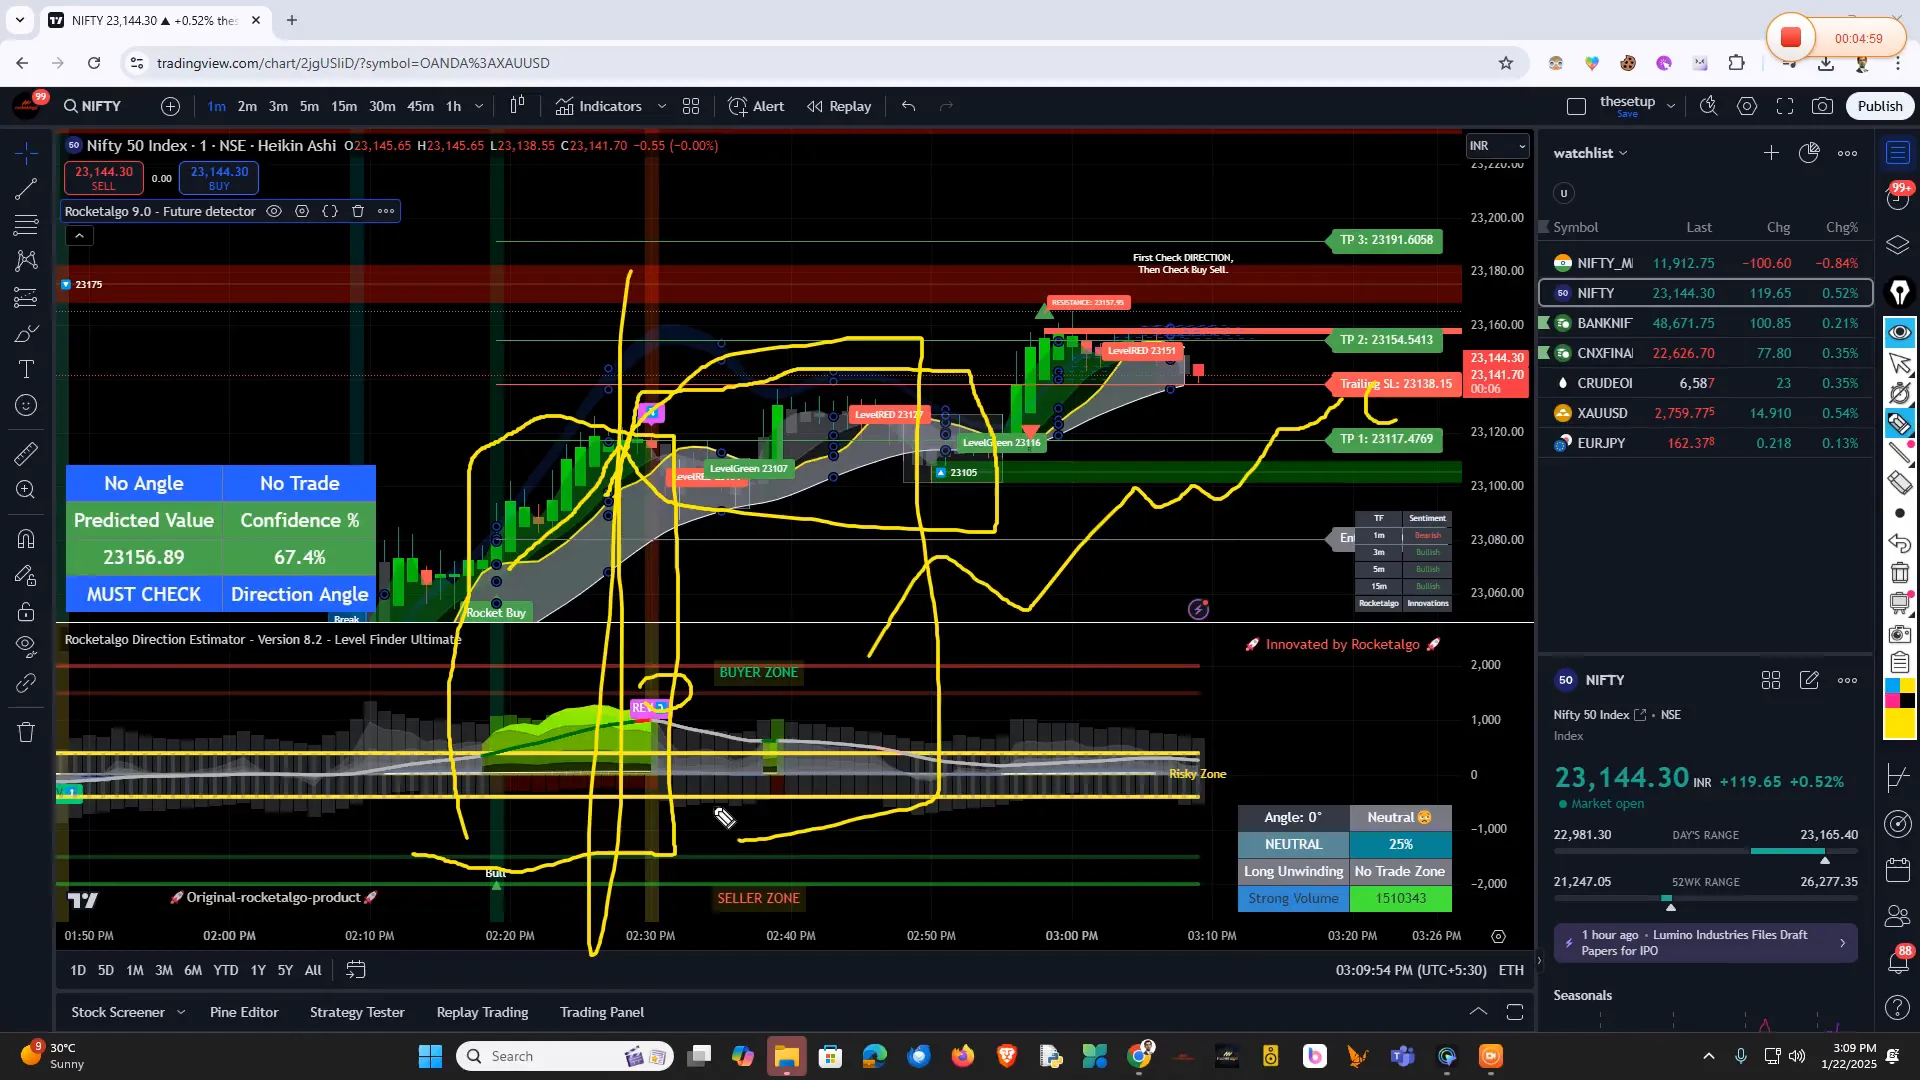The image size is (1920, 1080).
Task: Take a chart snapshot with camera icon
Action: tap(1822, 106)
